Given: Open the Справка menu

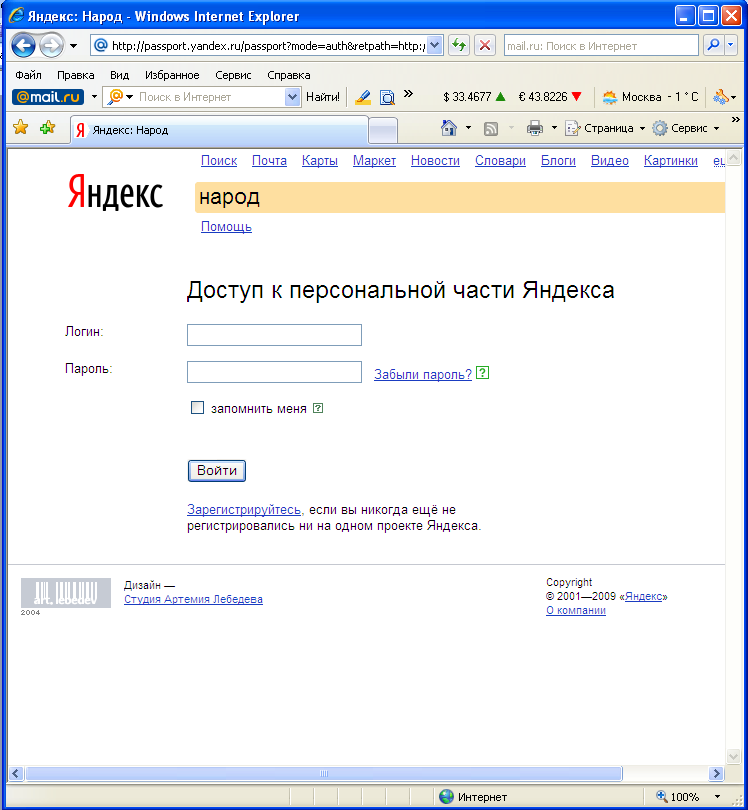Looking at the screenshot, I should (289, 75).
